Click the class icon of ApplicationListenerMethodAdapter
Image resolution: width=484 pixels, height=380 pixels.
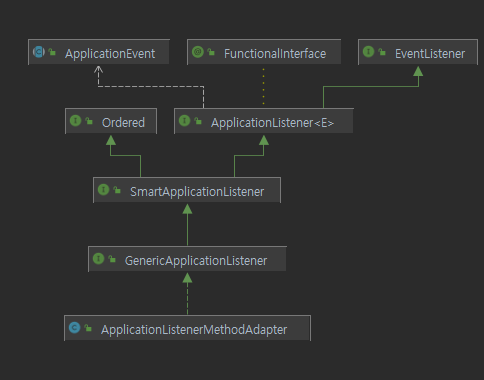point(74,328)
